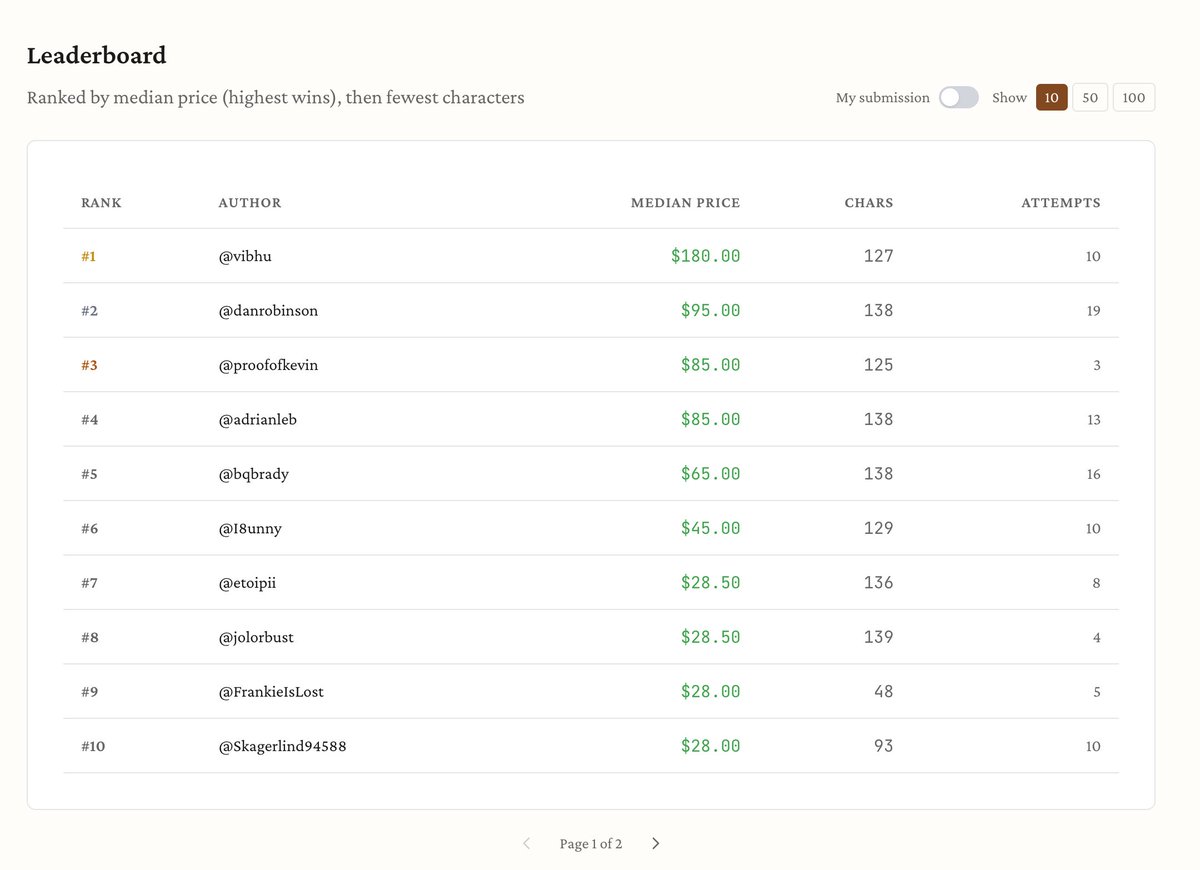Open author @proofofkevin
The height and width of the screenshot is (870, 1200).
[268, 365]
